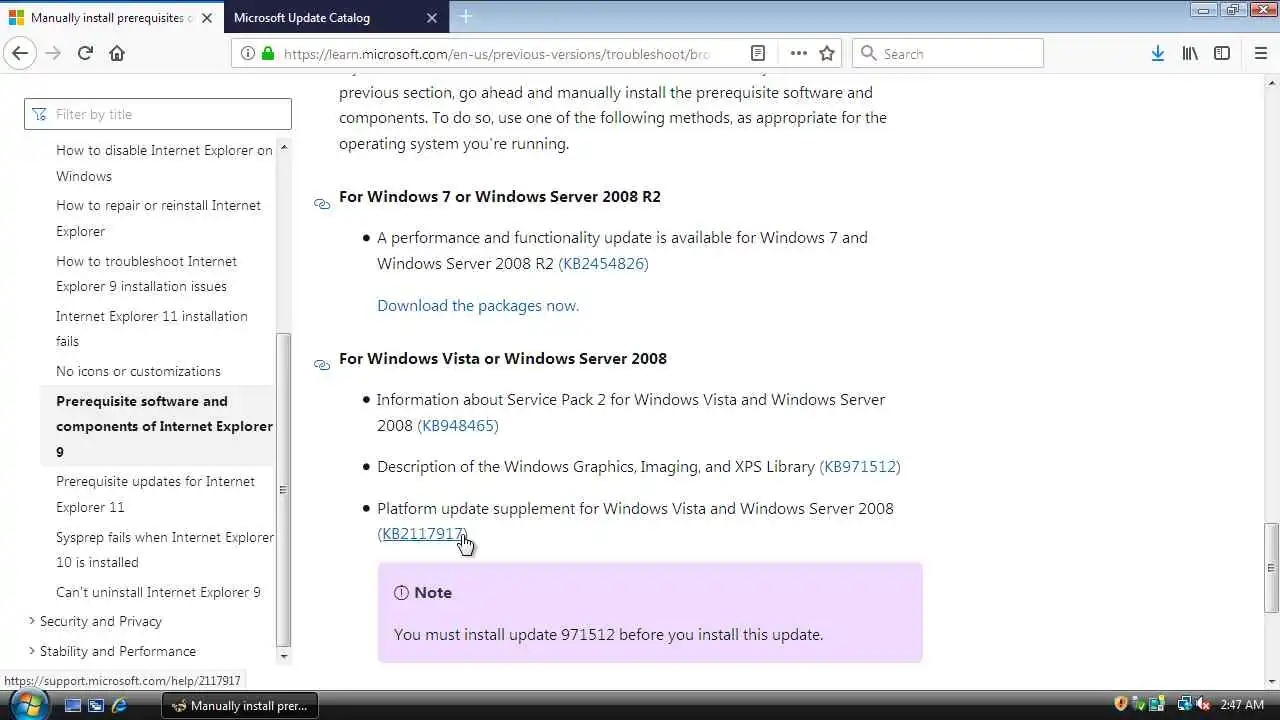Open How to disable Internet Explorer on Windows
The width and height of the screenshot is (1280, 720).
click(x=164, y=163)
